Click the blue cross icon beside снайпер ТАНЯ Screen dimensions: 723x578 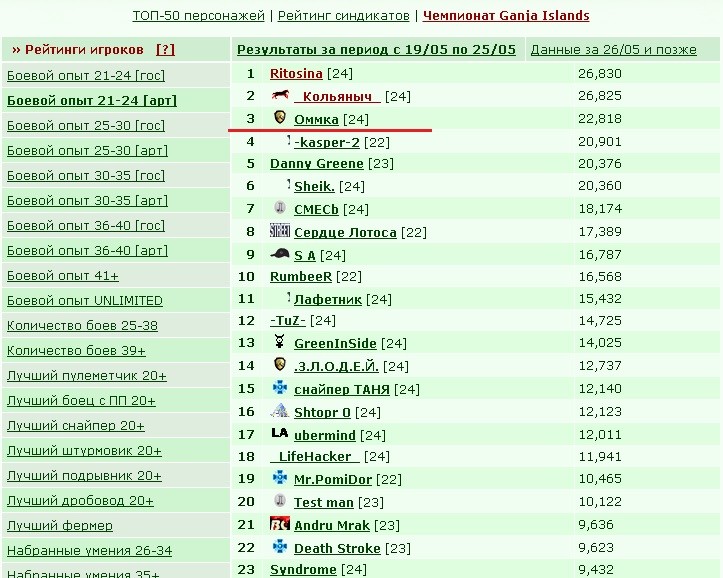280,388
